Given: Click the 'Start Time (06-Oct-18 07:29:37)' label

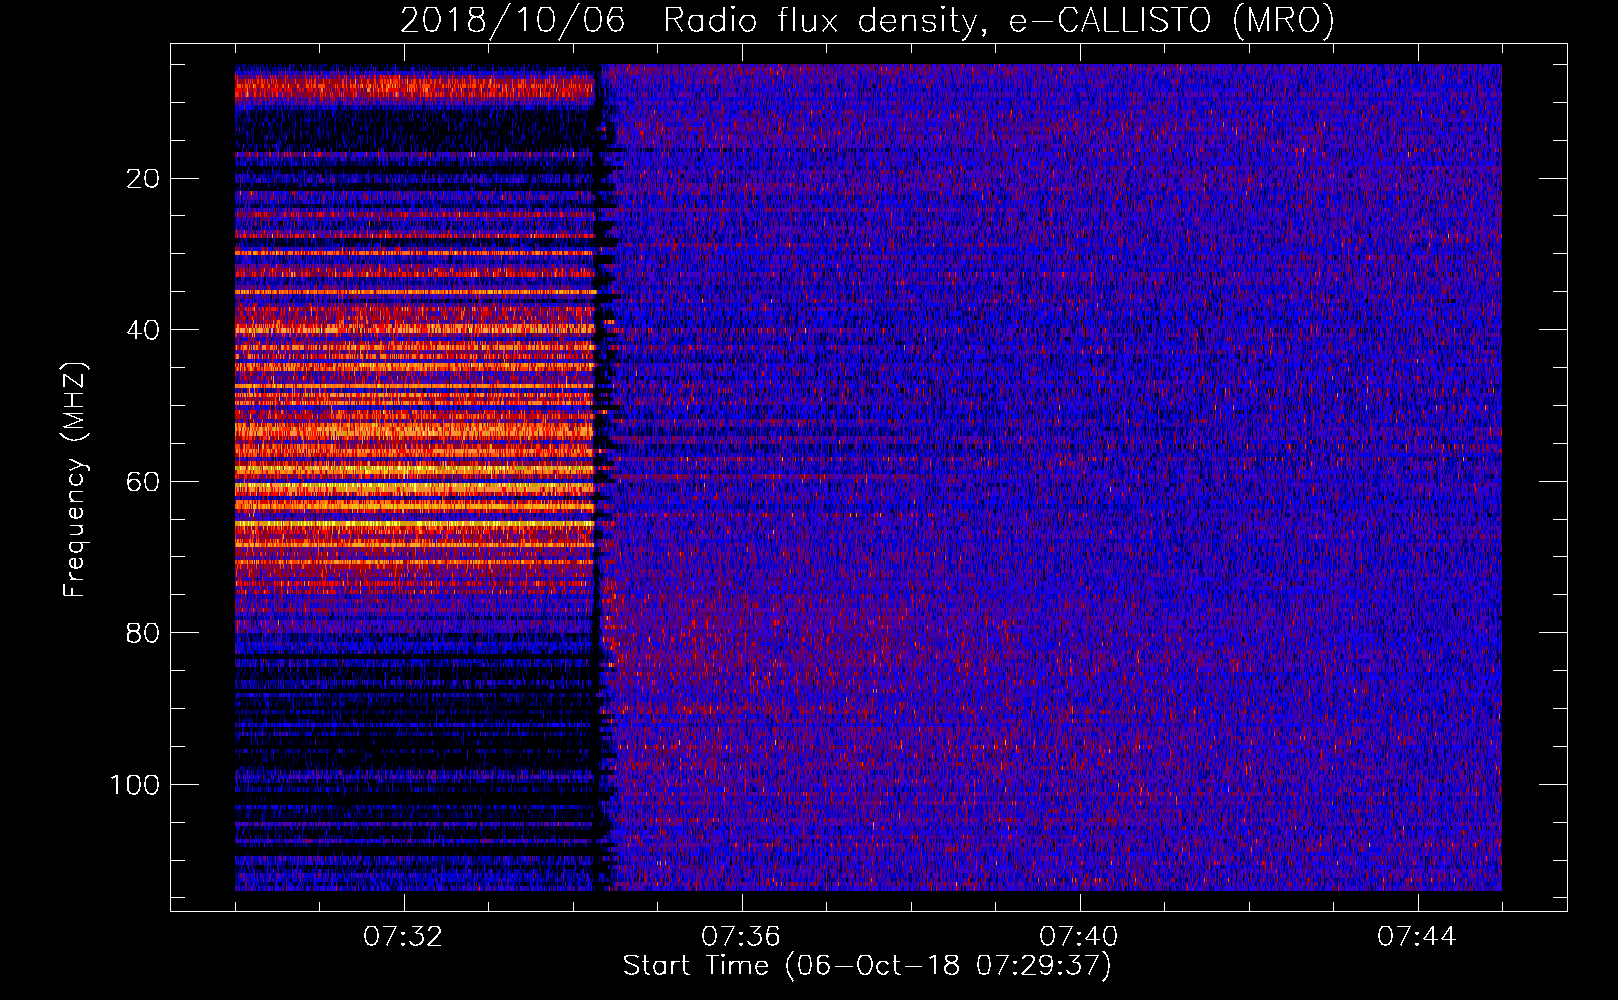Looking at the screenshot, I should point(867,966).
